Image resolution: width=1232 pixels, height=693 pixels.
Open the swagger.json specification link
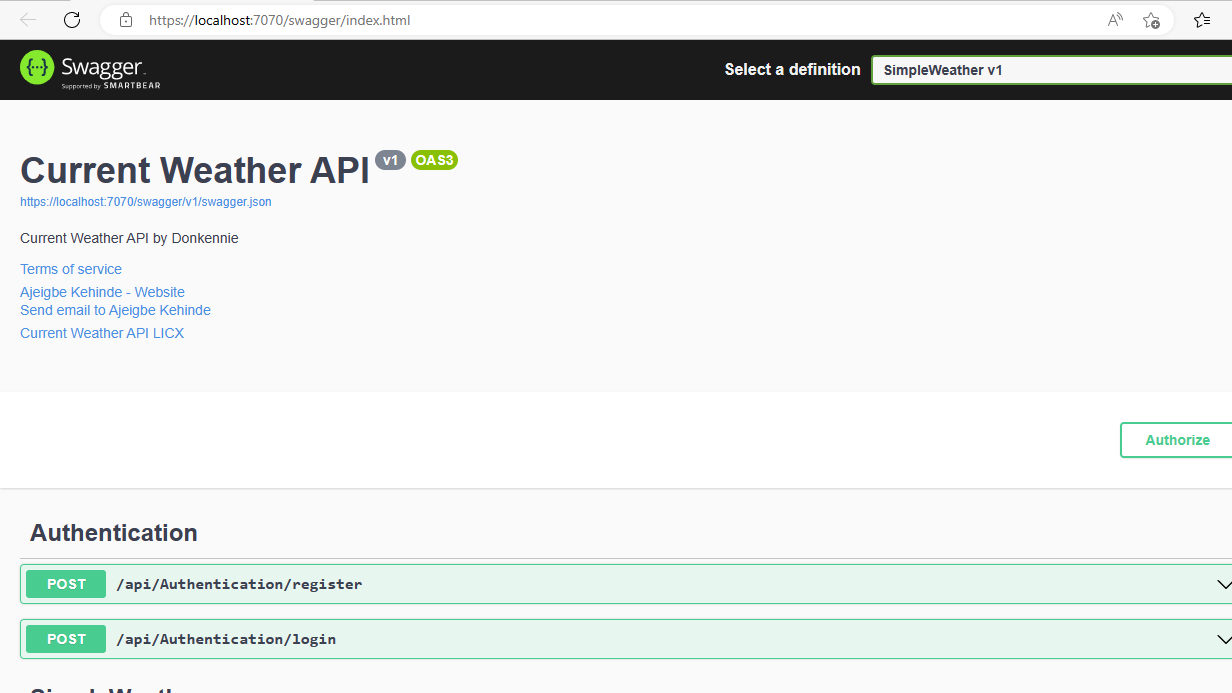pos(145,201)
